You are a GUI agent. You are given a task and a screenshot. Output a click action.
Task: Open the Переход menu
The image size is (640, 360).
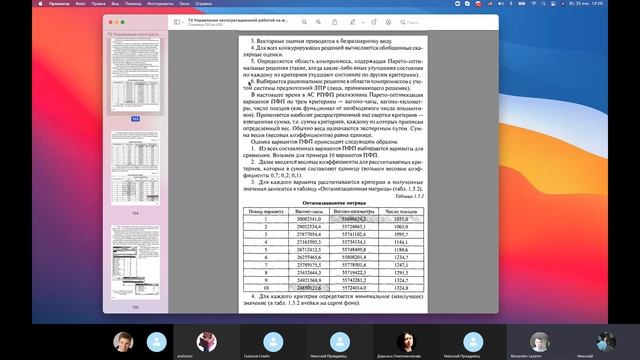133,4
